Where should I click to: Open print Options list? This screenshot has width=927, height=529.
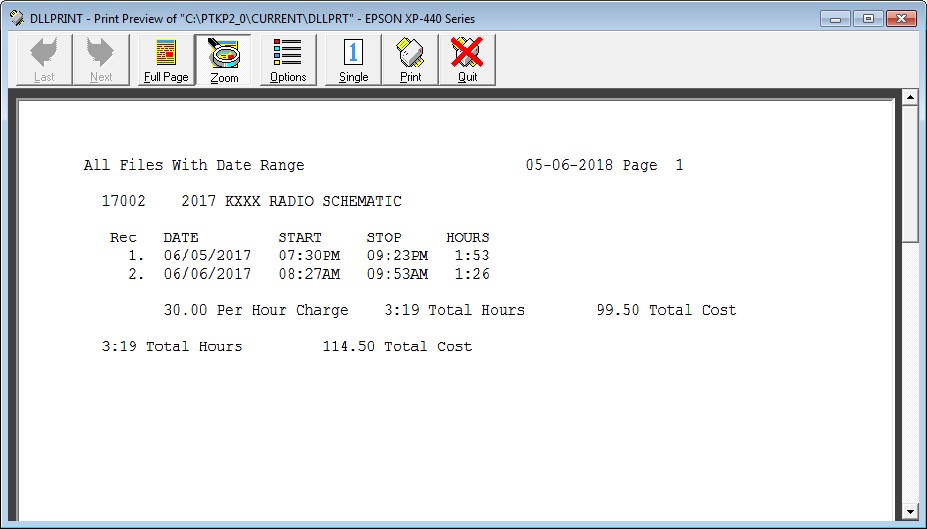pyautogui.click(x=288, y=60)
